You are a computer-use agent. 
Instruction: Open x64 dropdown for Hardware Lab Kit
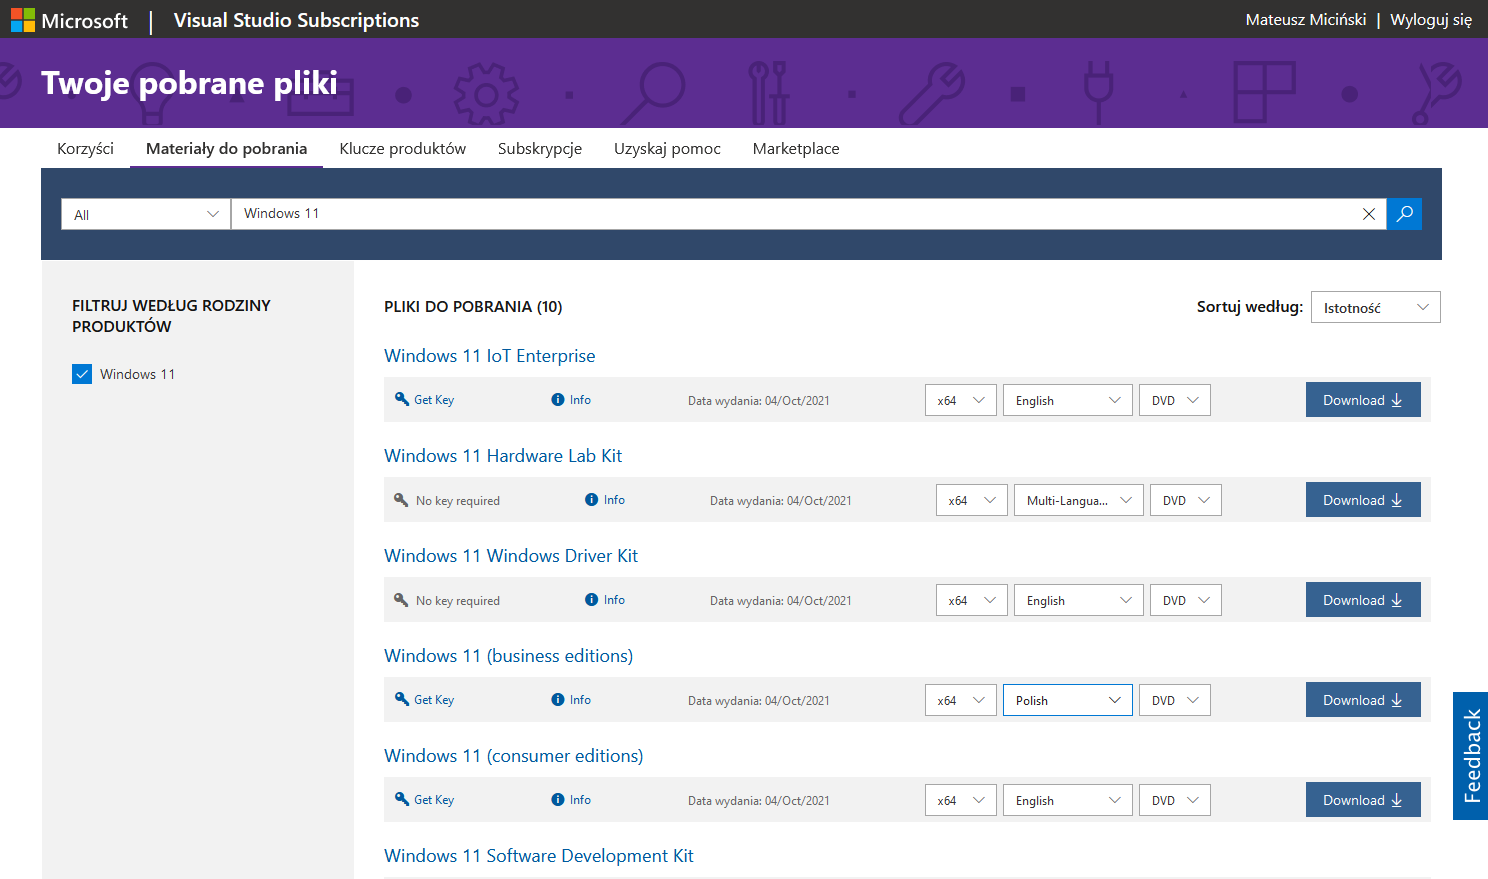(972, 500)
